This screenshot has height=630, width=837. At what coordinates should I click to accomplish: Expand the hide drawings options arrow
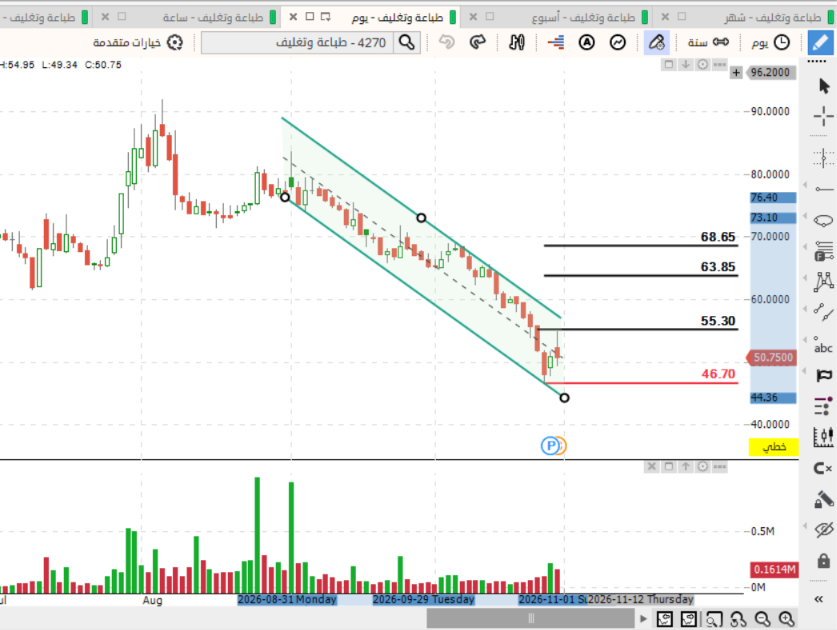click(x=805, y=526)
